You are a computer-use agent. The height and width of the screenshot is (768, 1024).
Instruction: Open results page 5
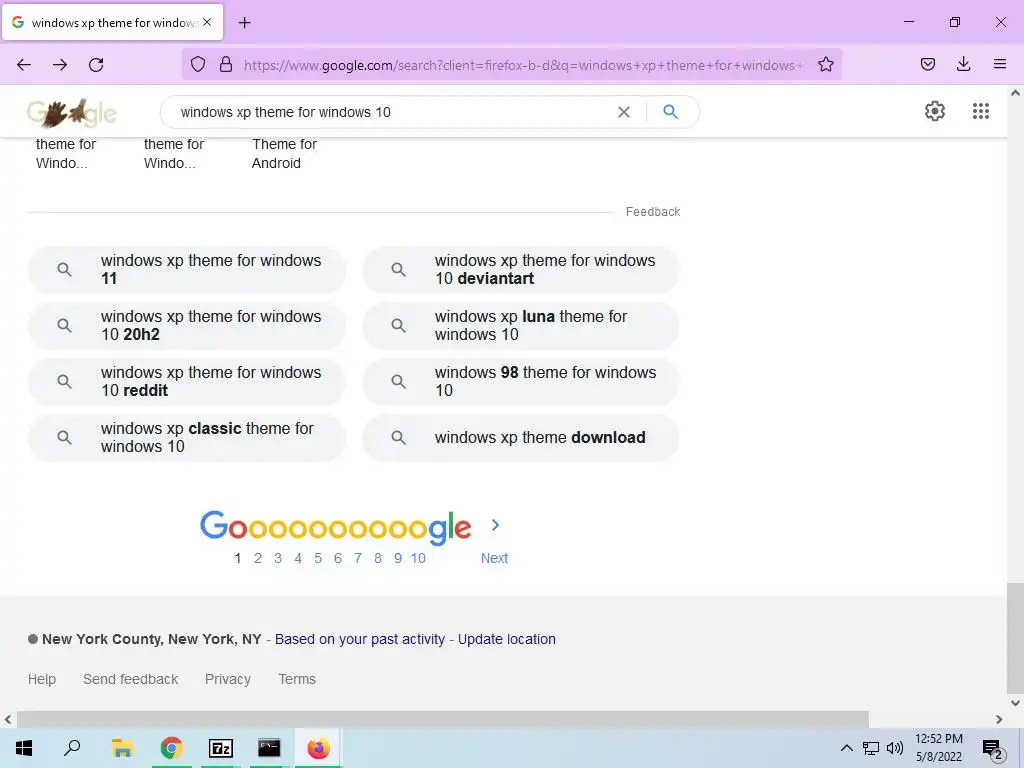[x=318, y=558]
